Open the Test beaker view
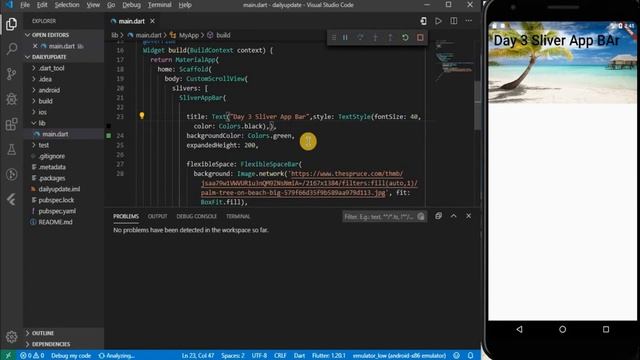This screenshot has width=640, height=360. point(11,149)
